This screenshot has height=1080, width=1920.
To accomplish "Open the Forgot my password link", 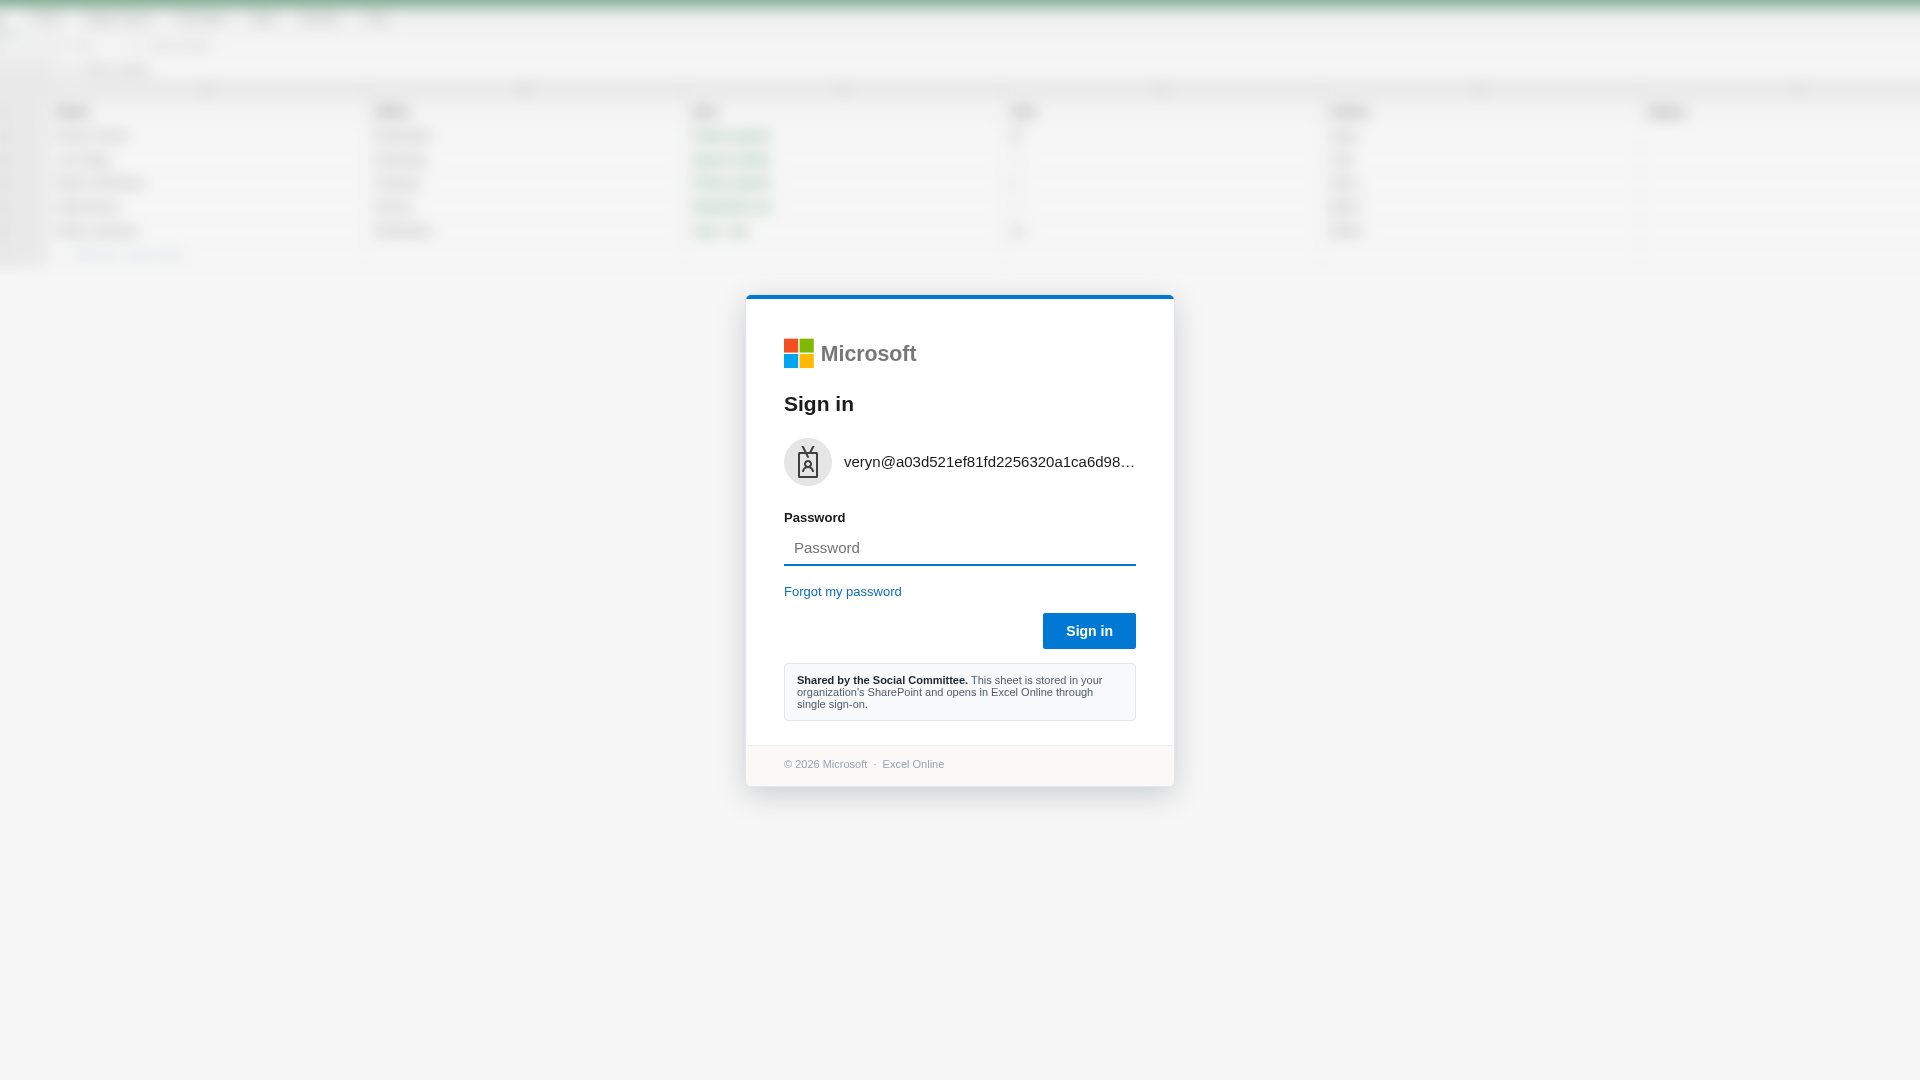I will pyautogui.click(x=843, y=592).
